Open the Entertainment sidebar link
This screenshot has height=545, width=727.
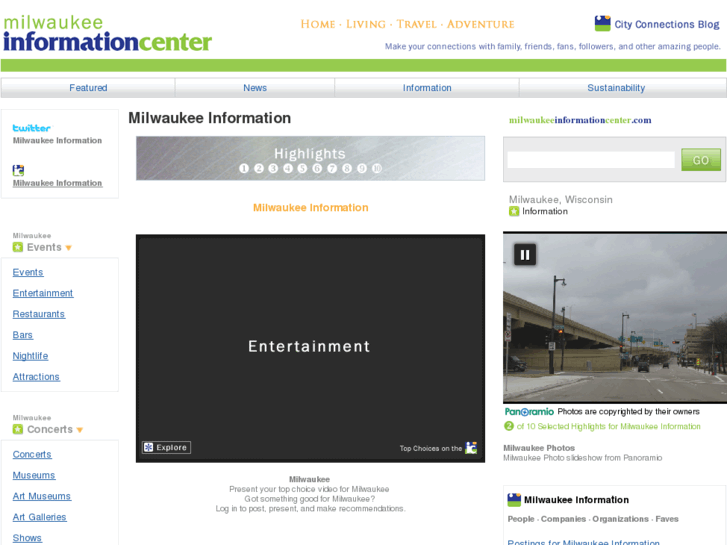coord(43,293)
